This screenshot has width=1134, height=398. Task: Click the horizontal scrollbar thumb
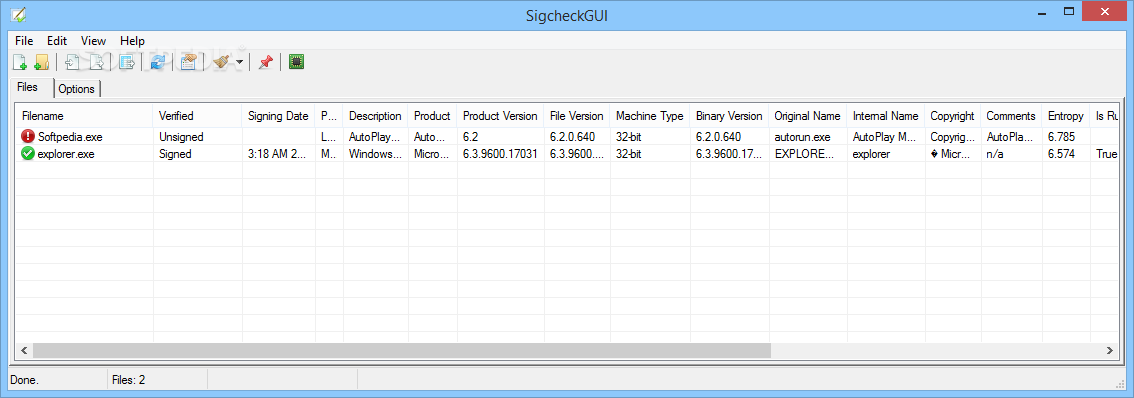point(401,350)
